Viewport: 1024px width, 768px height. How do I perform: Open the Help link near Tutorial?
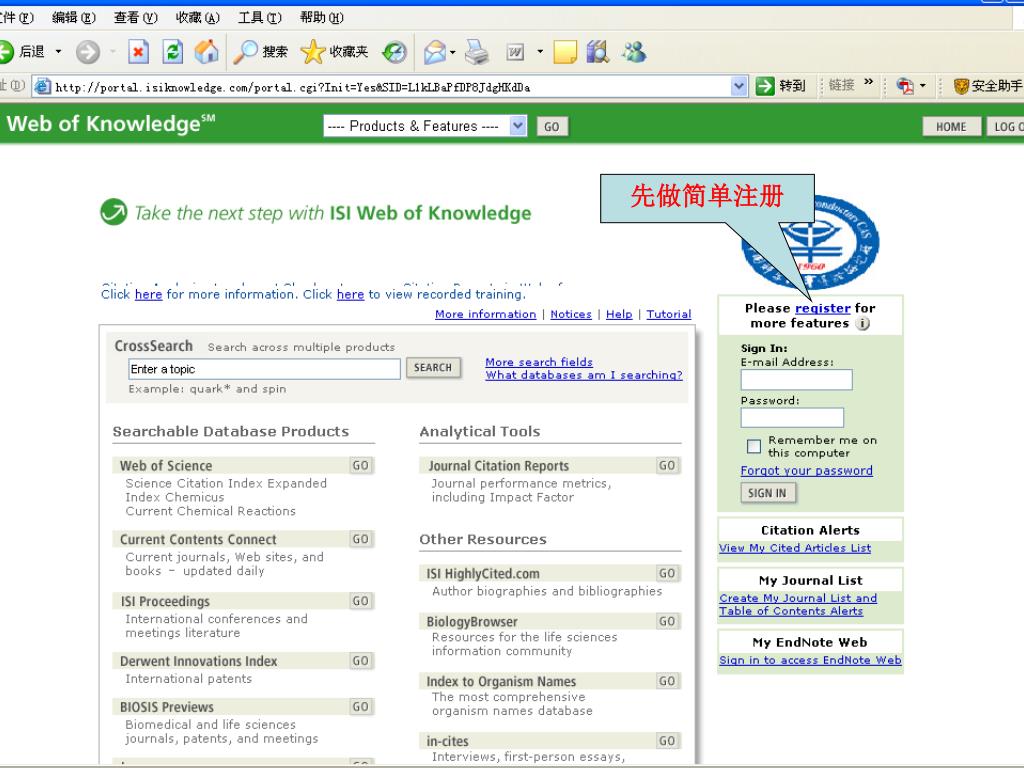point(619,314)
